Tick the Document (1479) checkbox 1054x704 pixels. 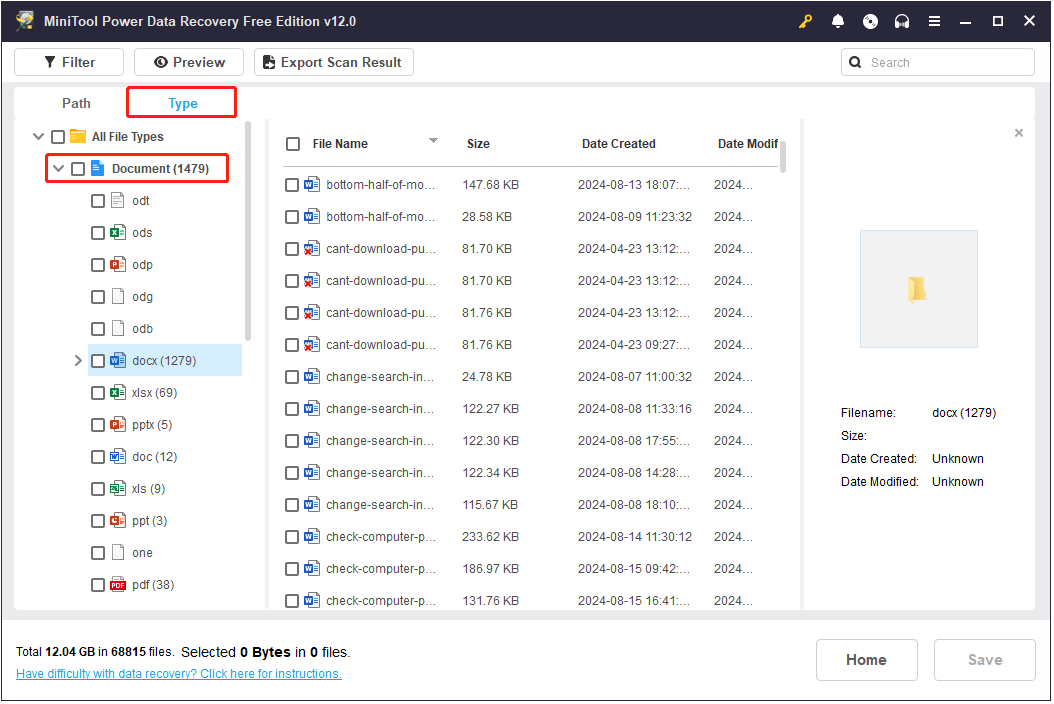78,169
